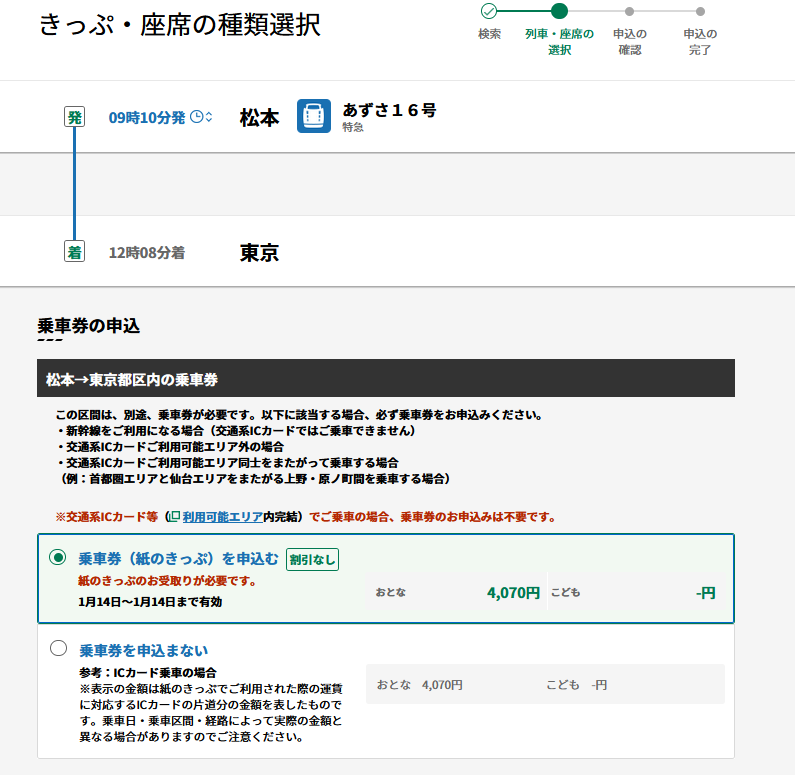This screenshot has width=795, height=775.
Task: Click the 申込の確認 step dot
Action: click(629, 11)
